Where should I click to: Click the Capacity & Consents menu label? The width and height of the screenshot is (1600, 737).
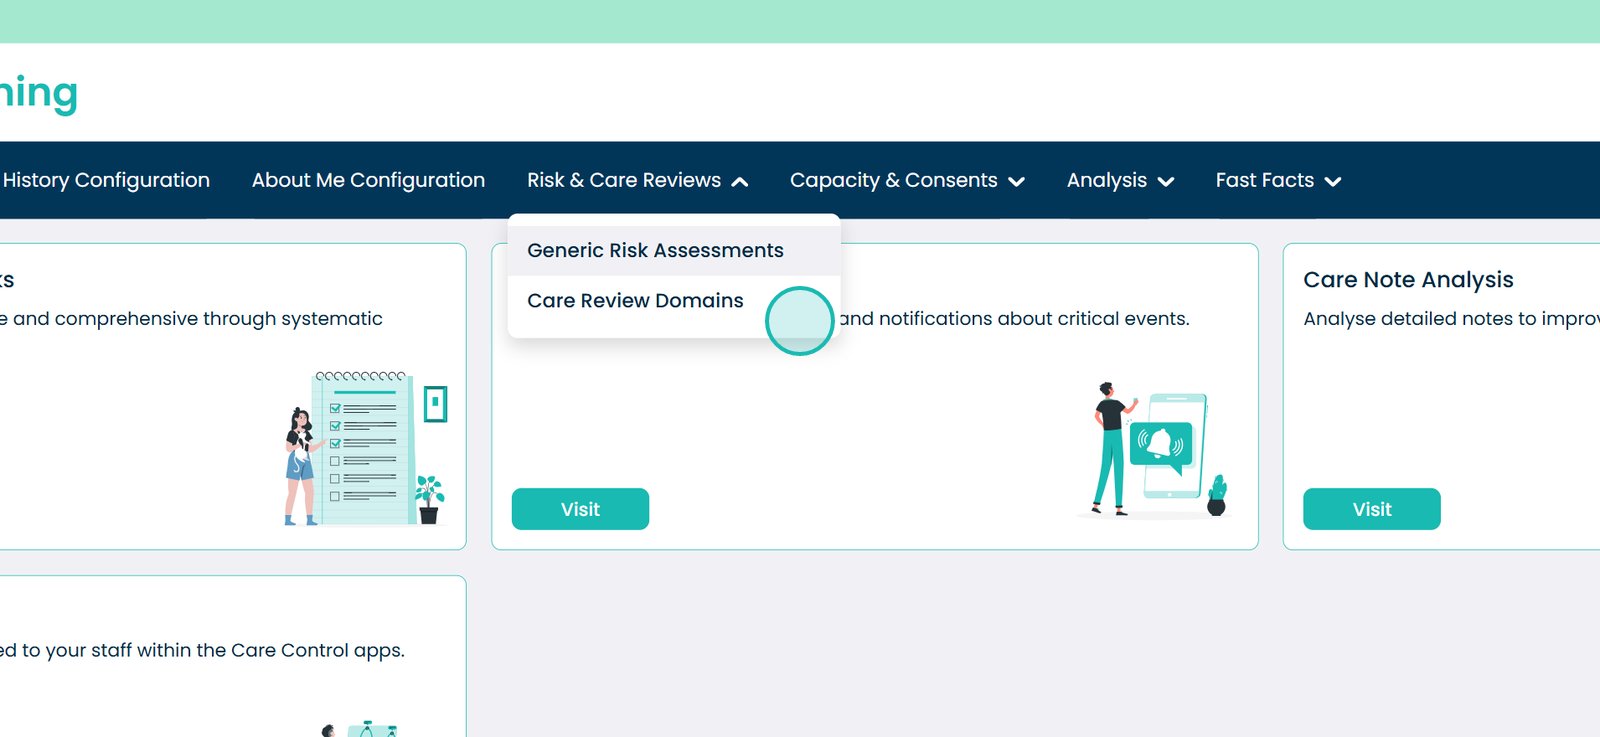893,180
